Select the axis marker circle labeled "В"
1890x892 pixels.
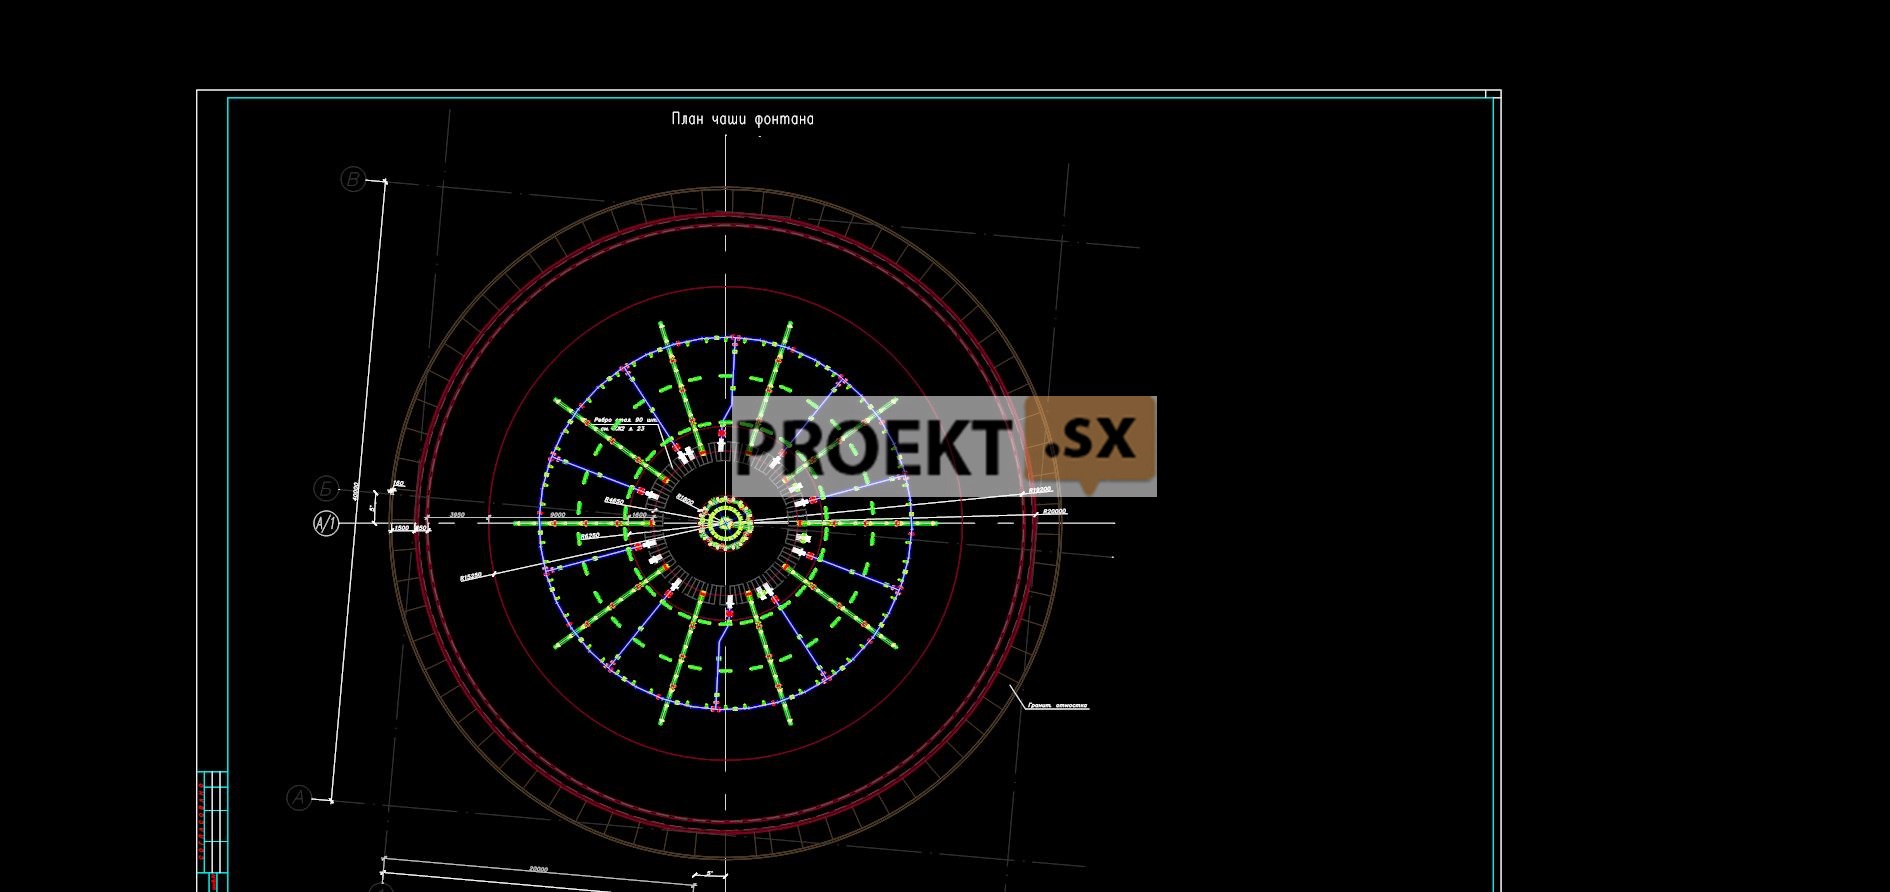(x=352, y=179)
